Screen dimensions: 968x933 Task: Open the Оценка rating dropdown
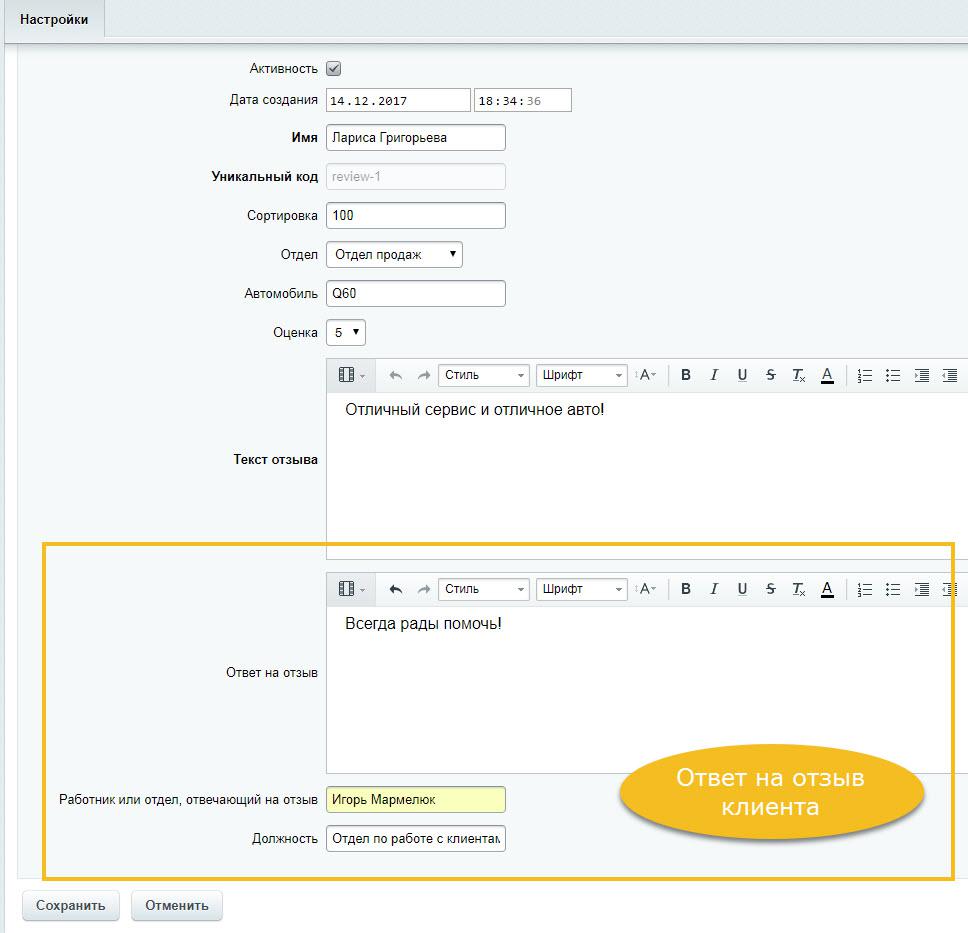point(346,332)
